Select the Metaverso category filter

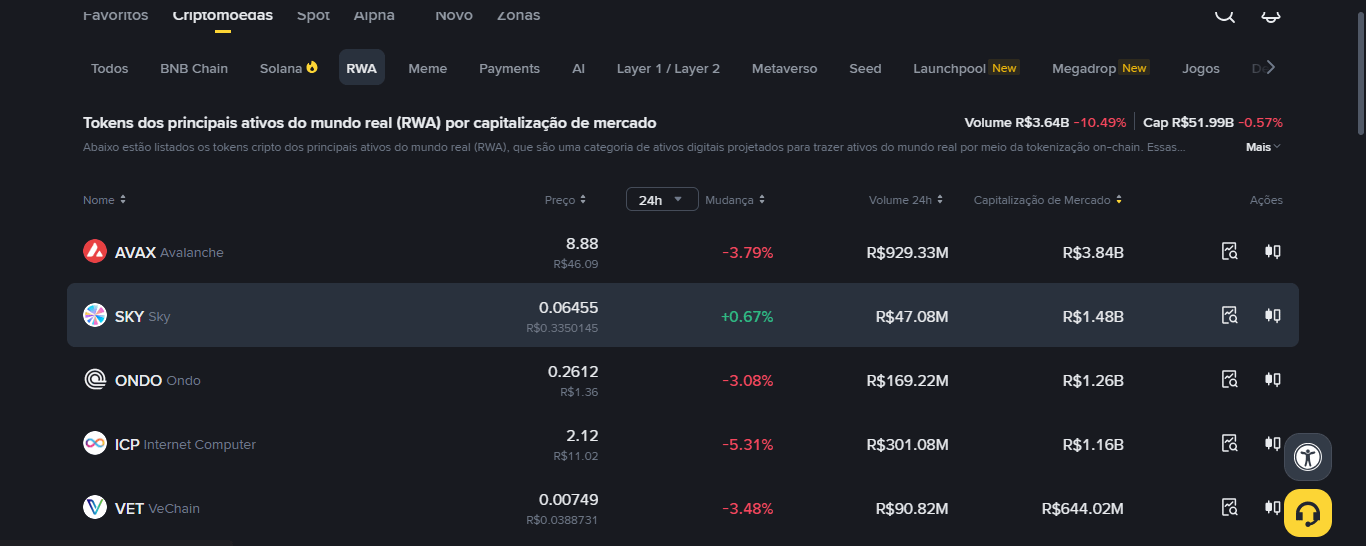pyautogui.click(x=784, y=68)
